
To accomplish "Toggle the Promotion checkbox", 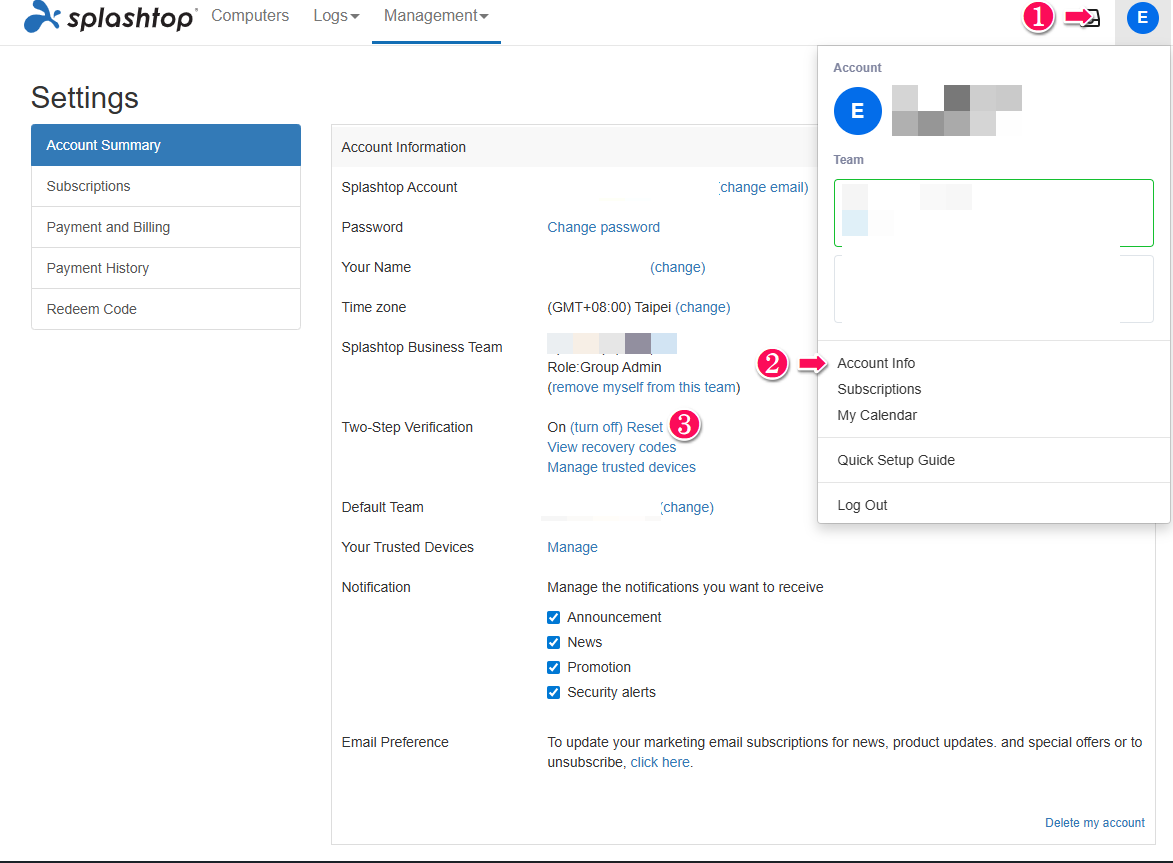I will point(553,667).
